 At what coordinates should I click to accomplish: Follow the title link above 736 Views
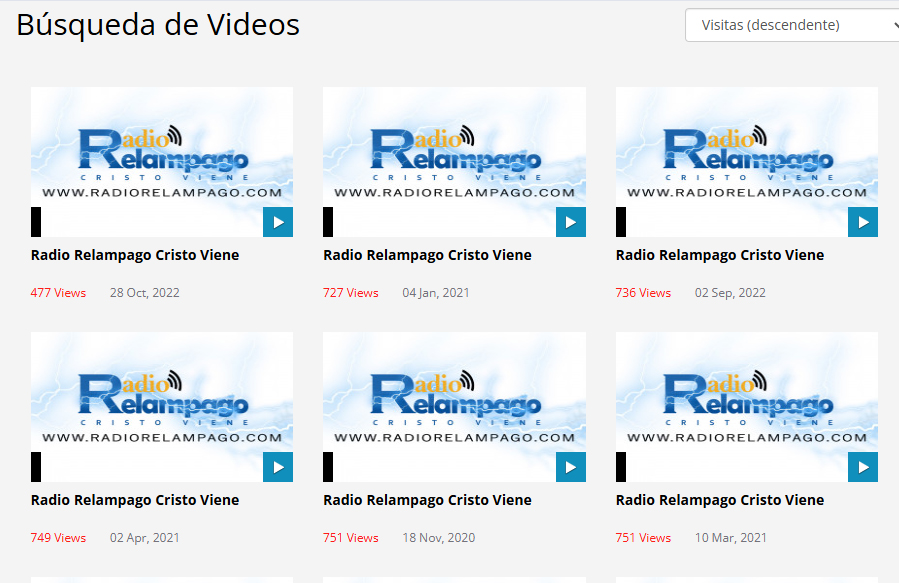coord(720,255)
